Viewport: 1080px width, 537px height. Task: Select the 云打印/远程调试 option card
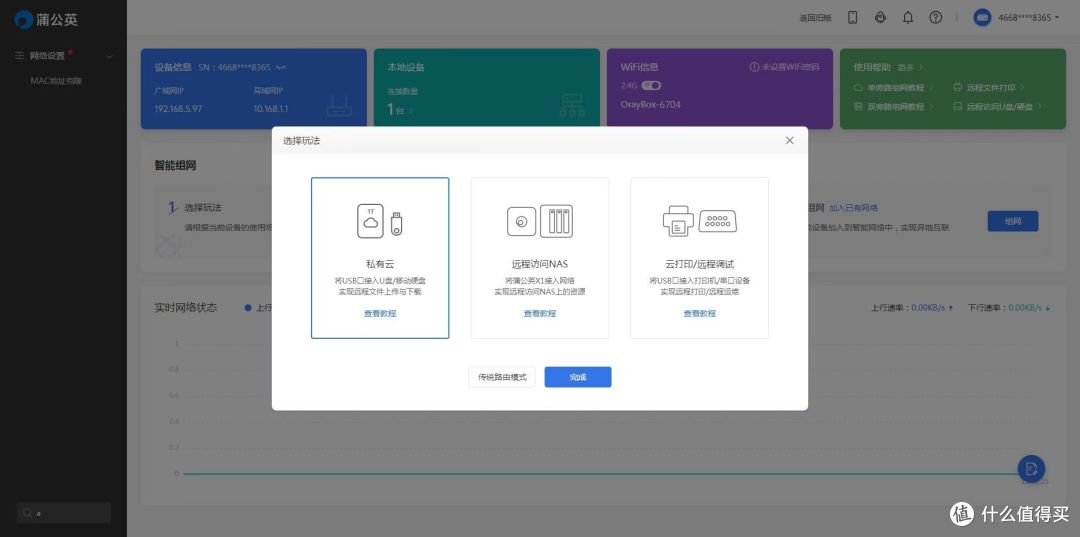point(700,258)
